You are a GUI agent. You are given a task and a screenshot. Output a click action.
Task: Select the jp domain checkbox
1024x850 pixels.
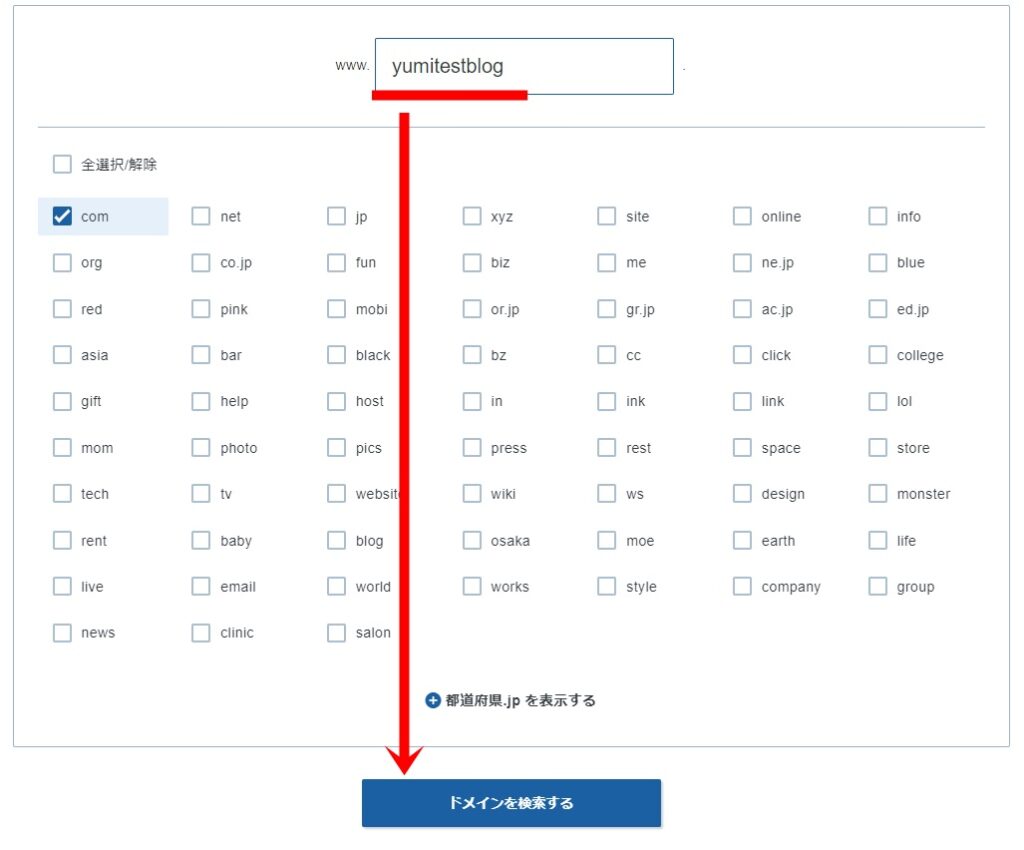[337, 217]
